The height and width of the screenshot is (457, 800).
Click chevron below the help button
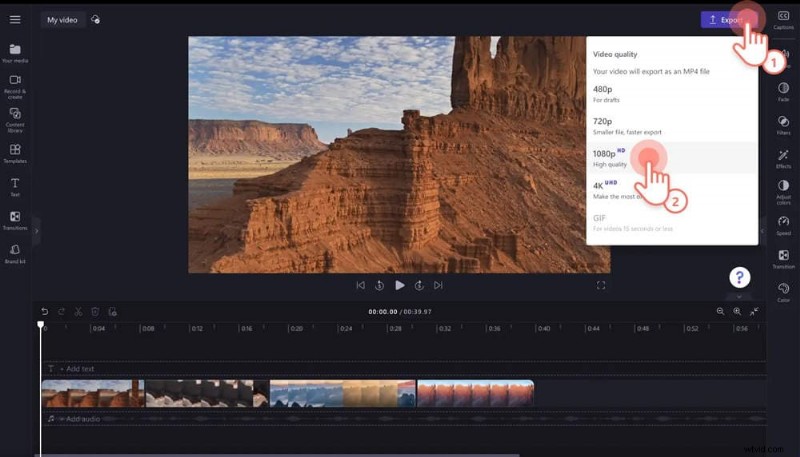[739, 296]
